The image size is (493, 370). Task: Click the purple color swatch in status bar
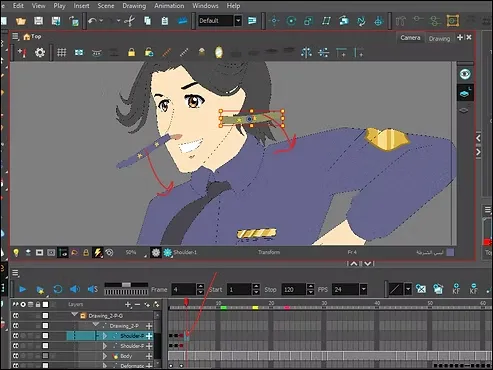(450, 252)
